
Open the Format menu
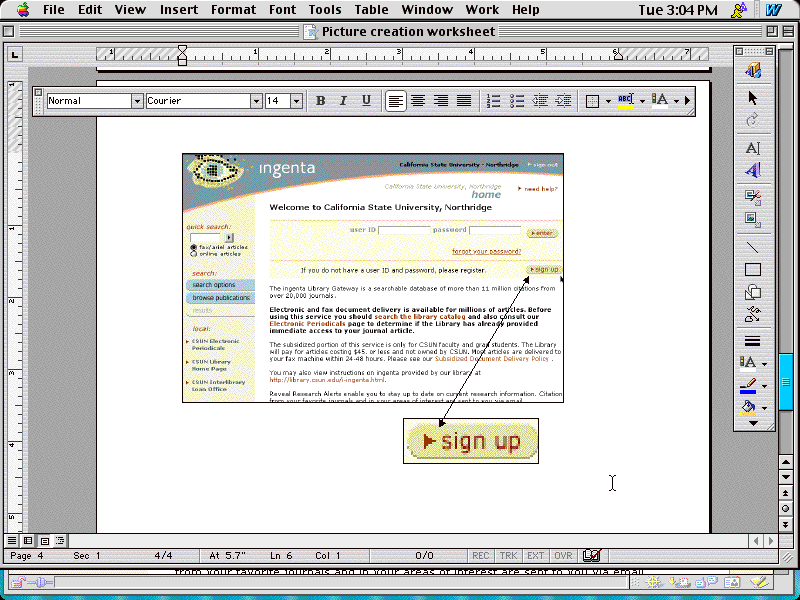pos(233,10)
